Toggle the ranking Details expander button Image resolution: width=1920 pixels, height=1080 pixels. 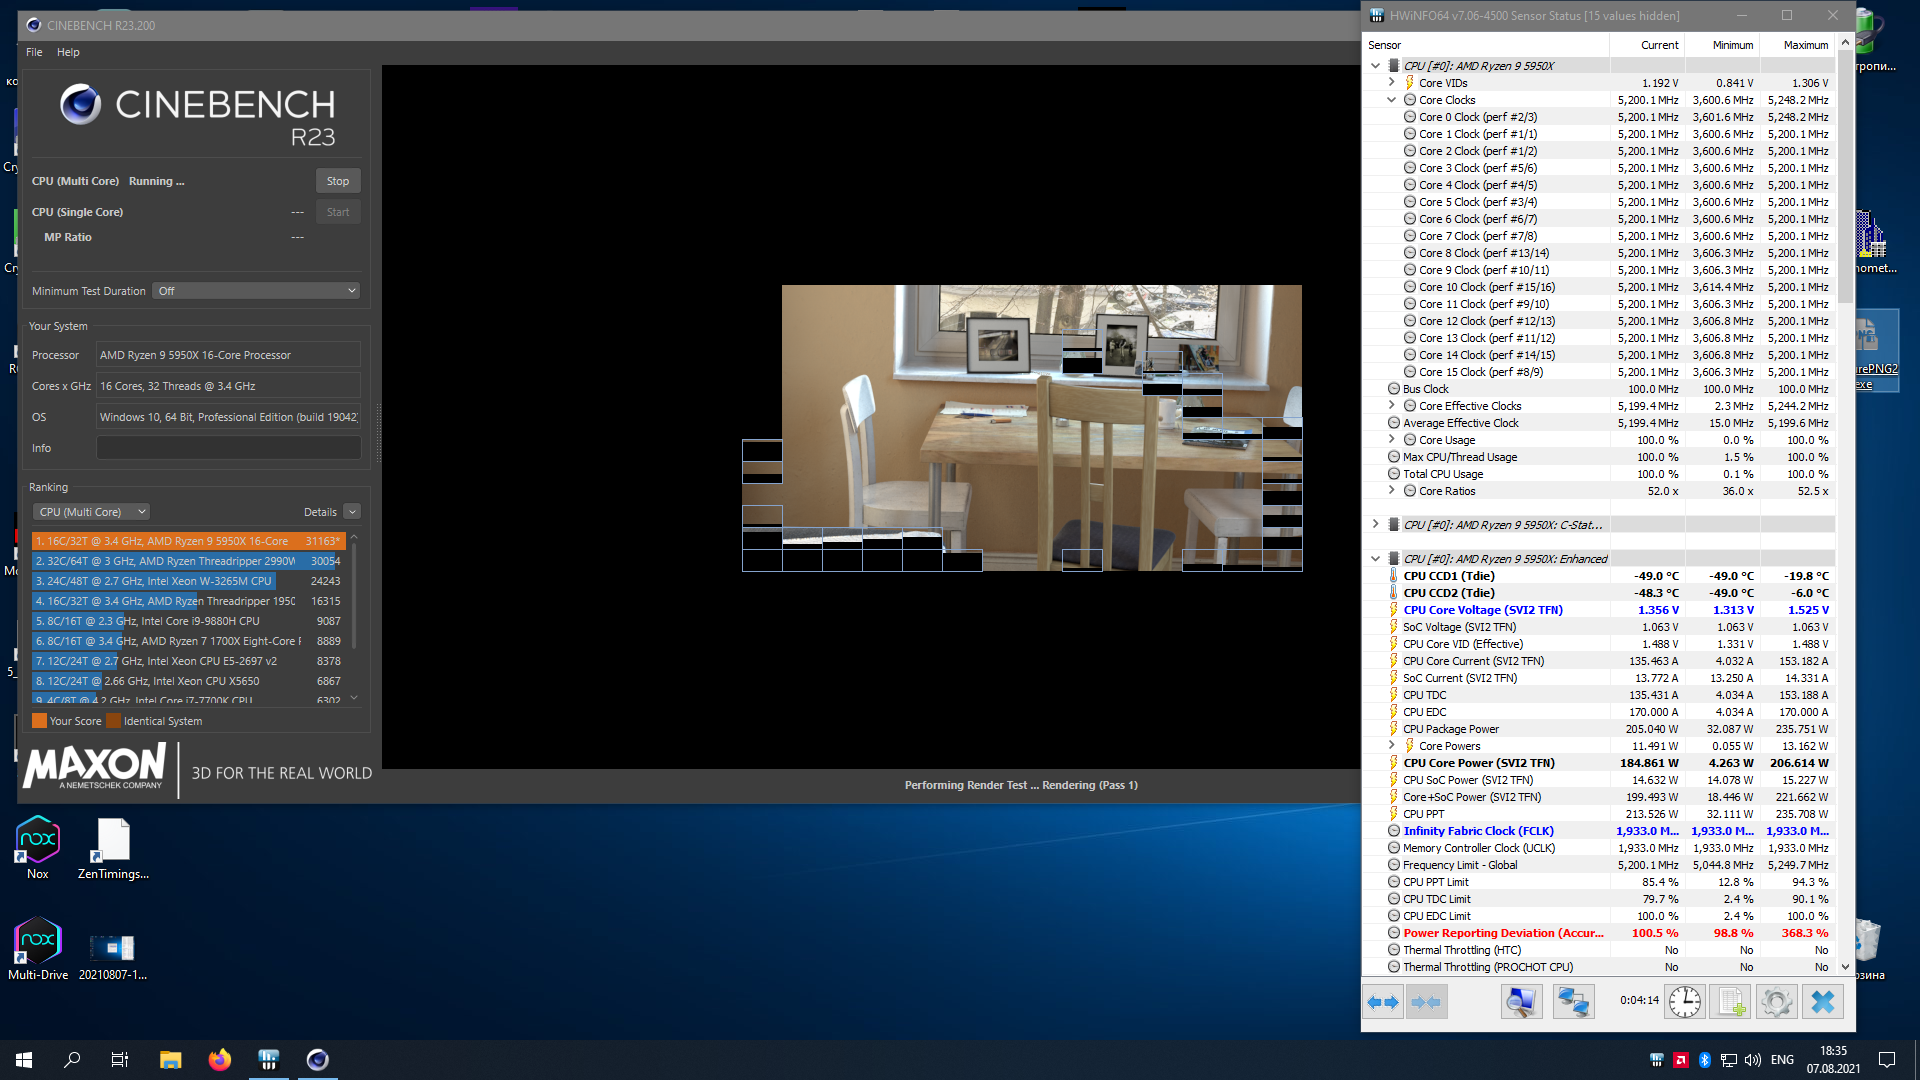(352, 512)
